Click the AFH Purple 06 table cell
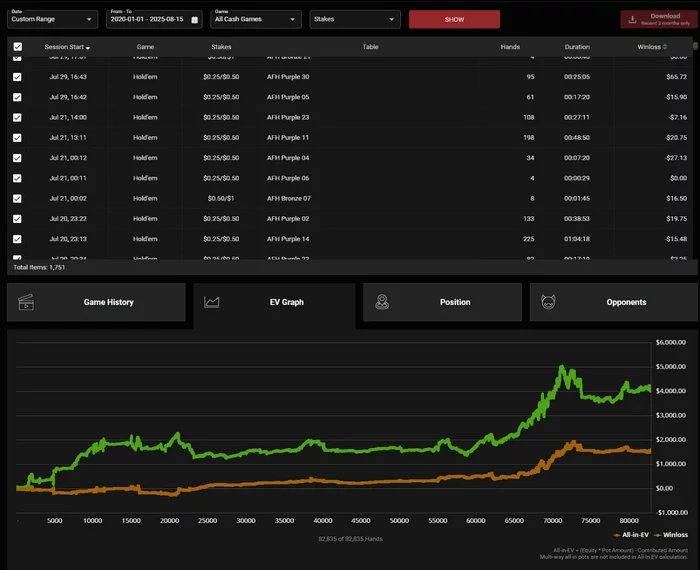Screen dimensions: 700x570 tap(288, 178)
